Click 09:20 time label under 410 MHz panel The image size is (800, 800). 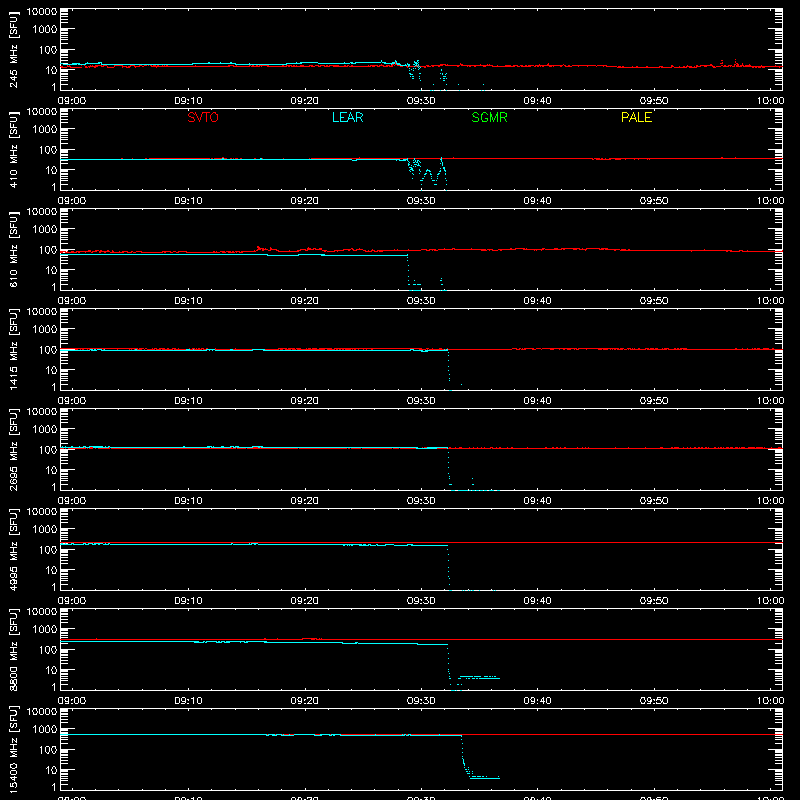tap(305, 201)
